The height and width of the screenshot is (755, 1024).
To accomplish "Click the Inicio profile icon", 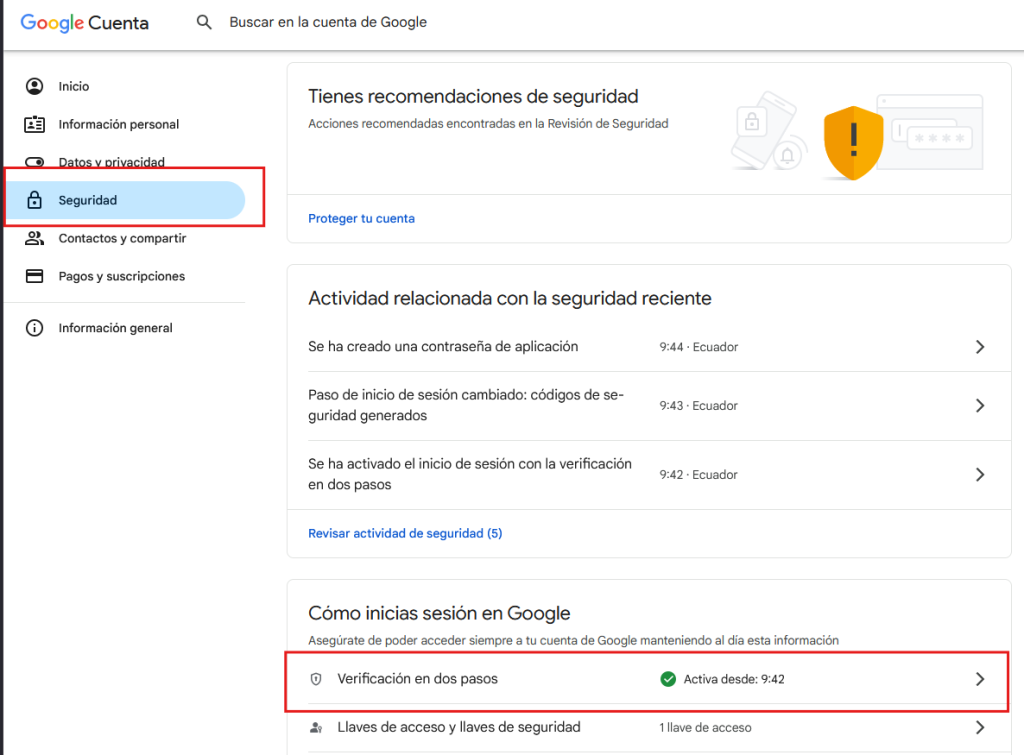I will click(x=35, y=87).
